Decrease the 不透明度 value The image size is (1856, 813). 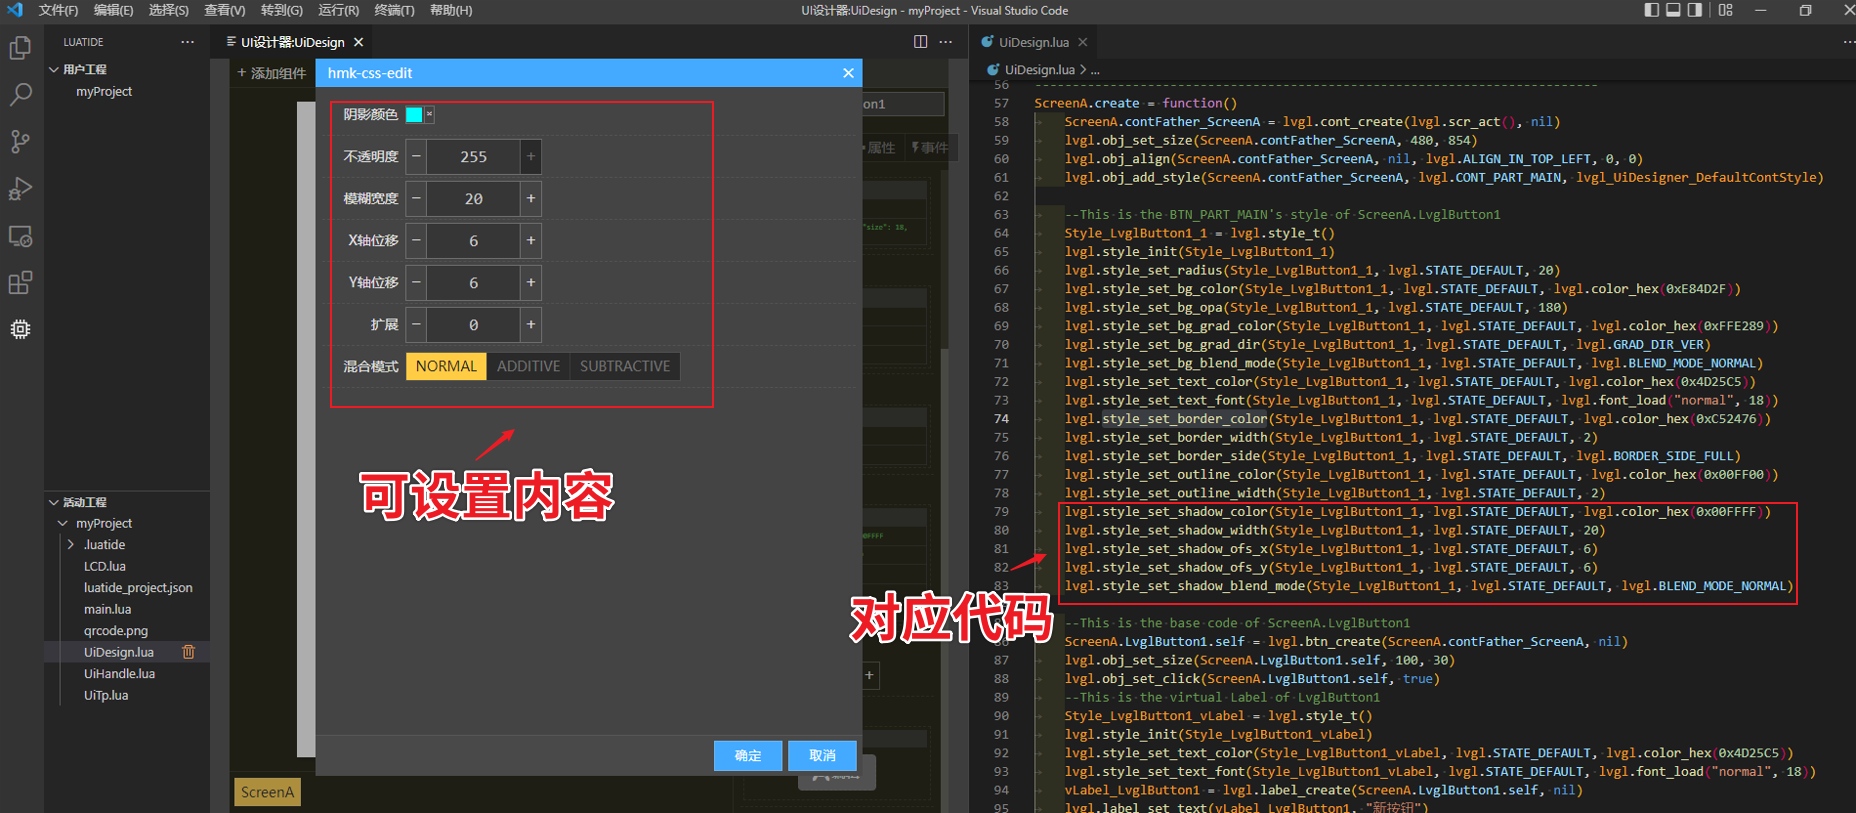coord(416,157)
